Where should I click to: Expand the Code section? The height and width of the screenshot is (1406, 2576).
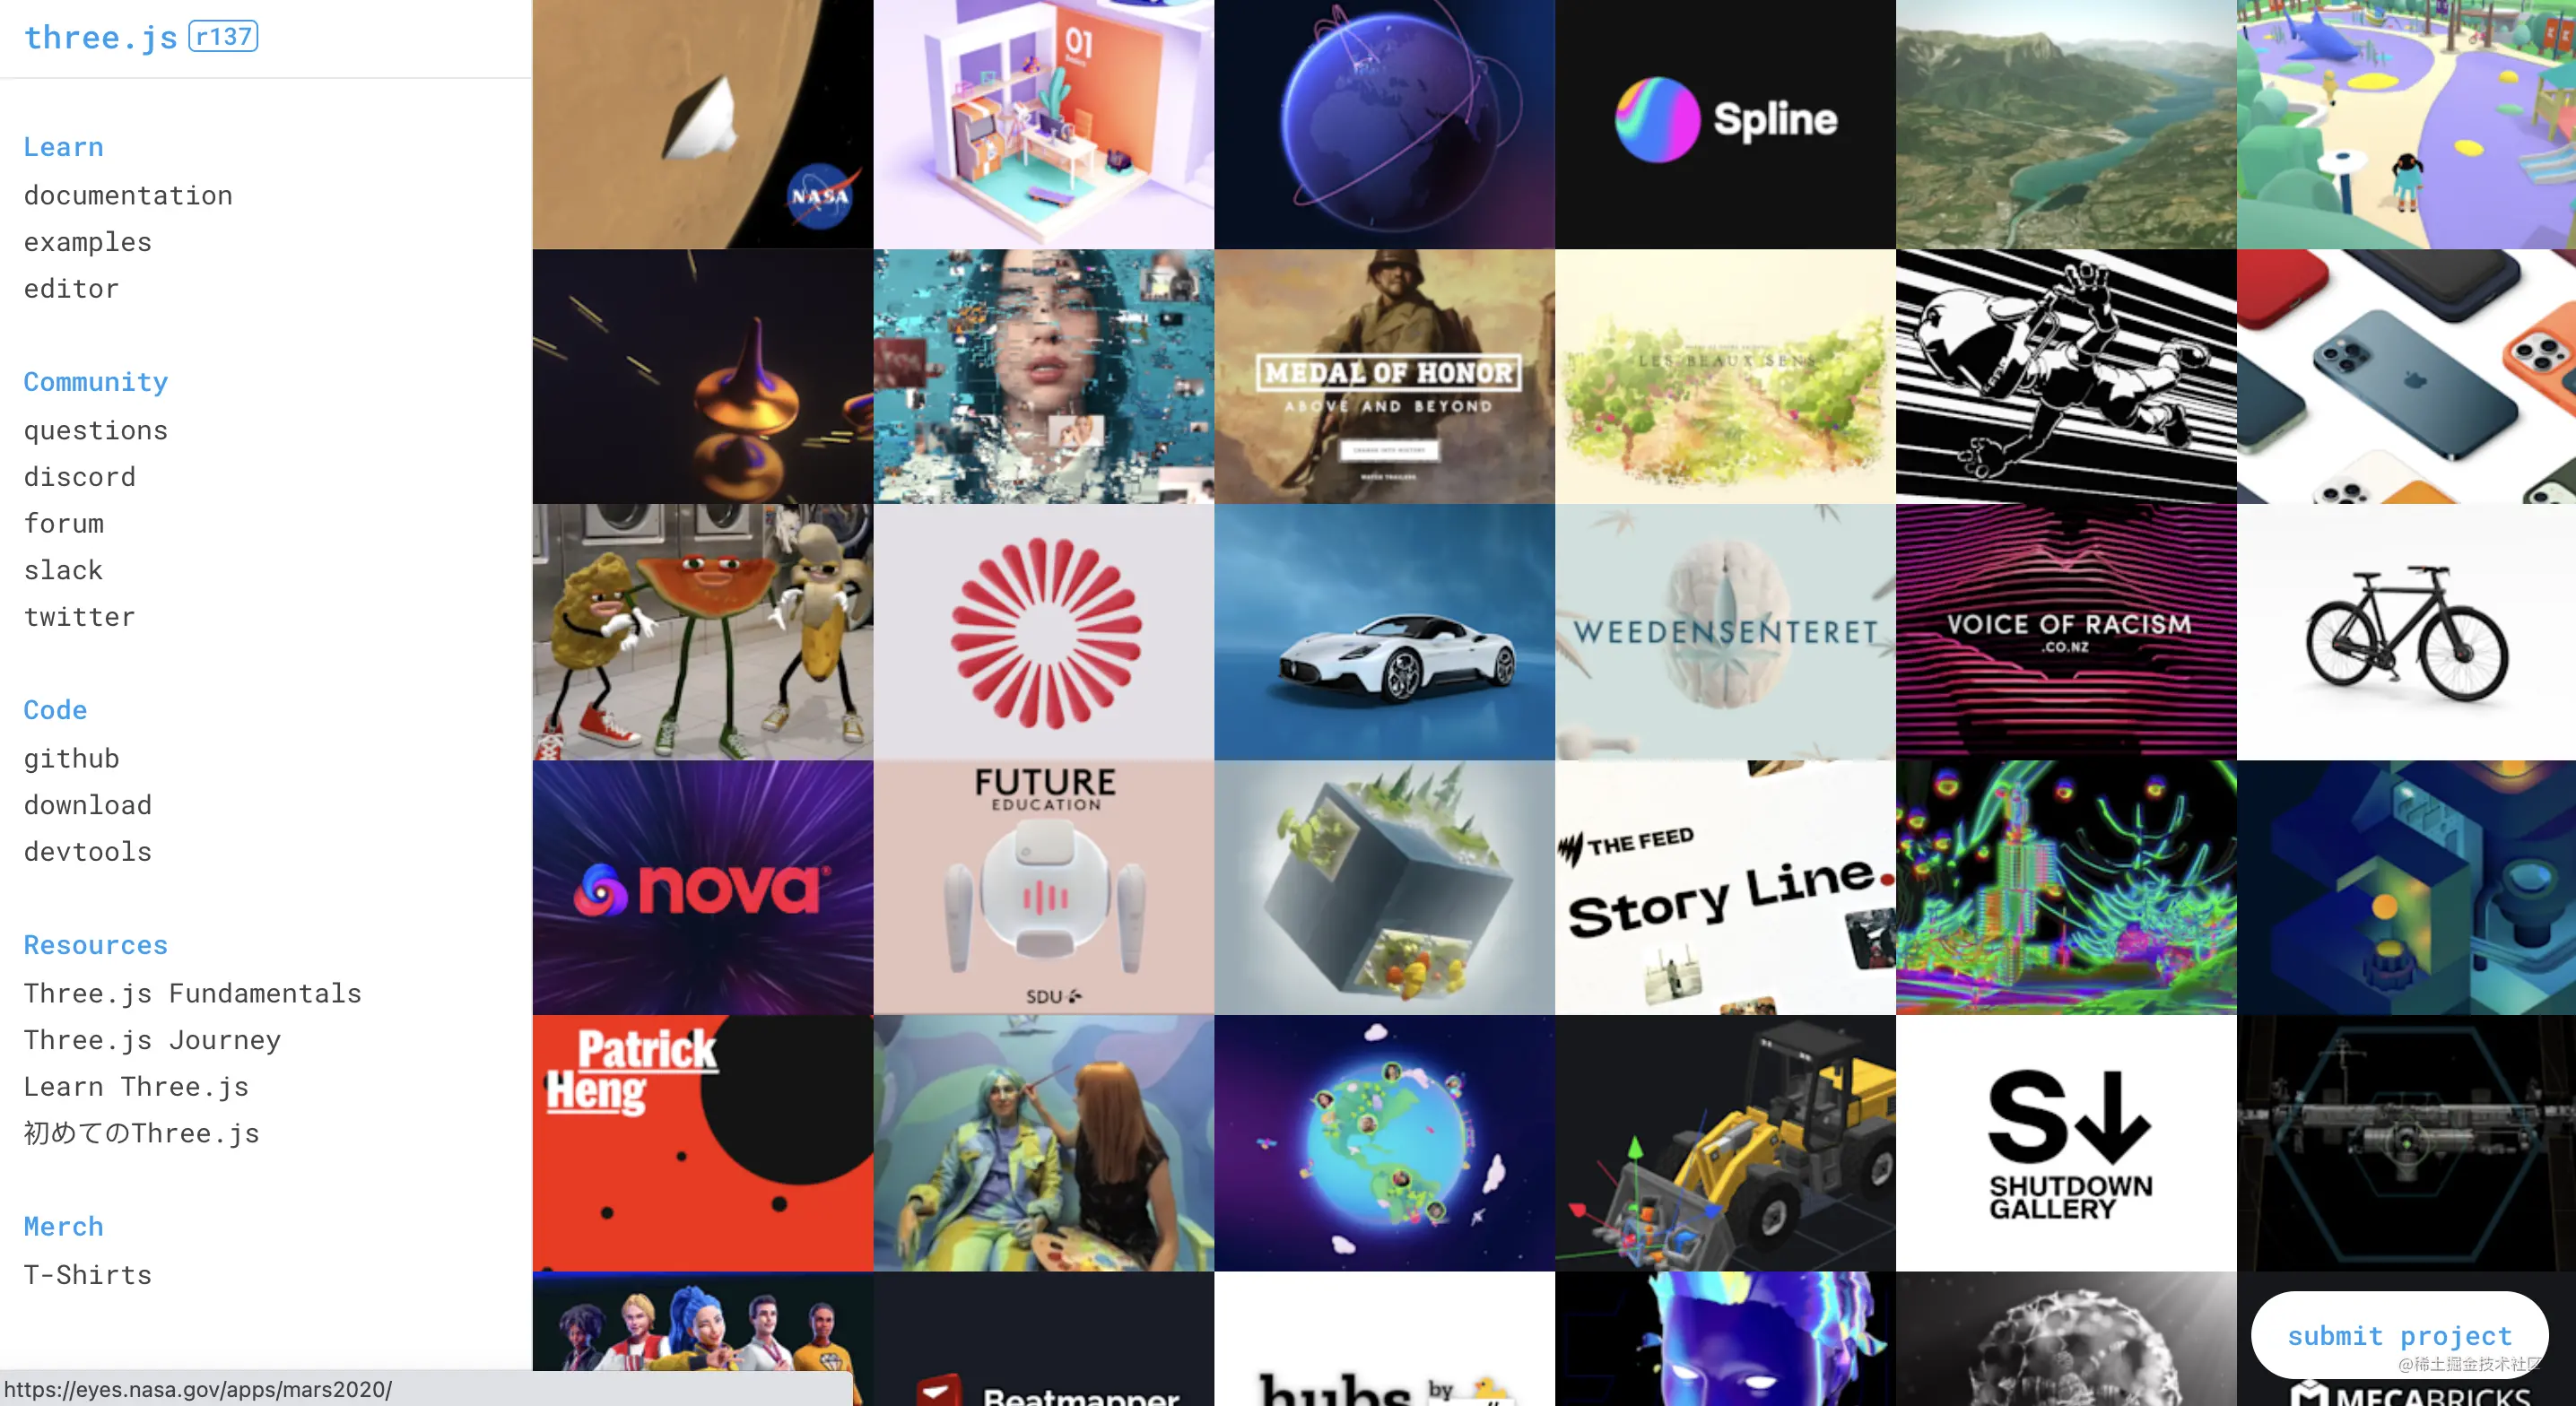tap(54, 708)
